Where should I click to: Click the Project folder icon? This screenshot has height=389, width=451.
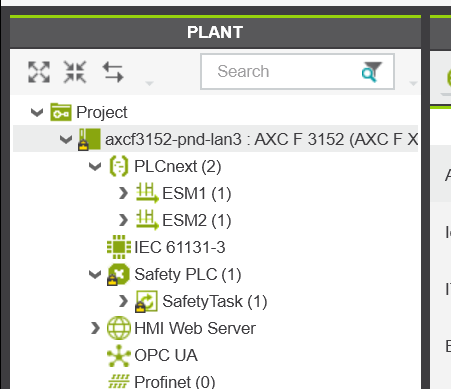[61, 112]
